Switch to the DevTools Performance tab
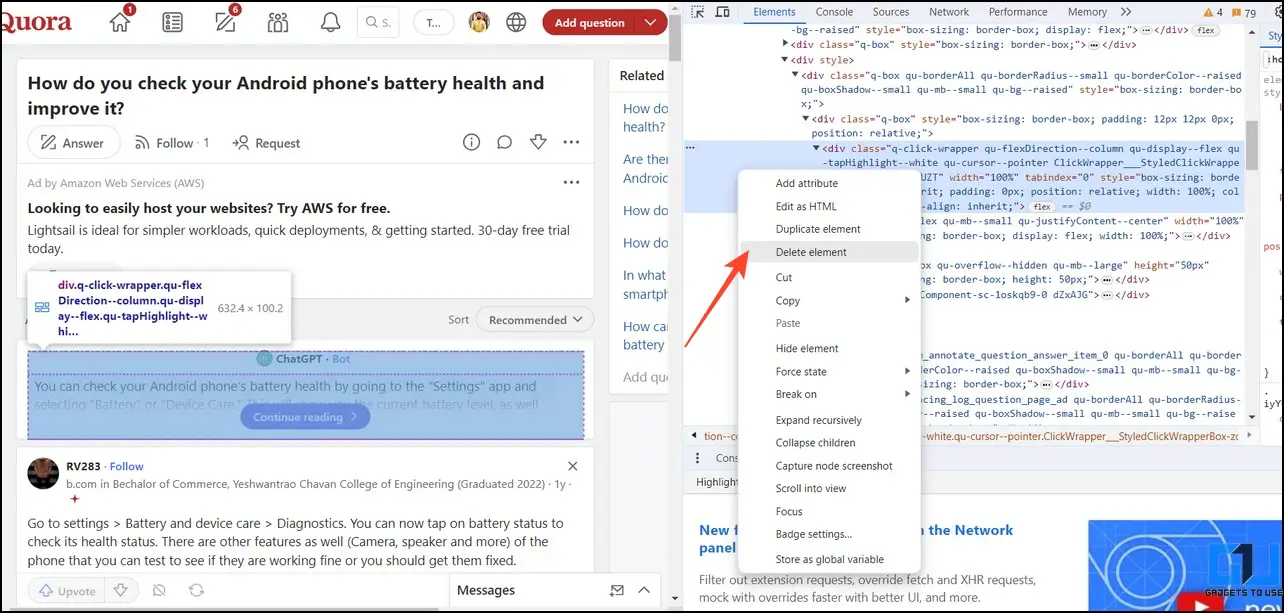This screenshot has height=613, width=1284. 1018,12
